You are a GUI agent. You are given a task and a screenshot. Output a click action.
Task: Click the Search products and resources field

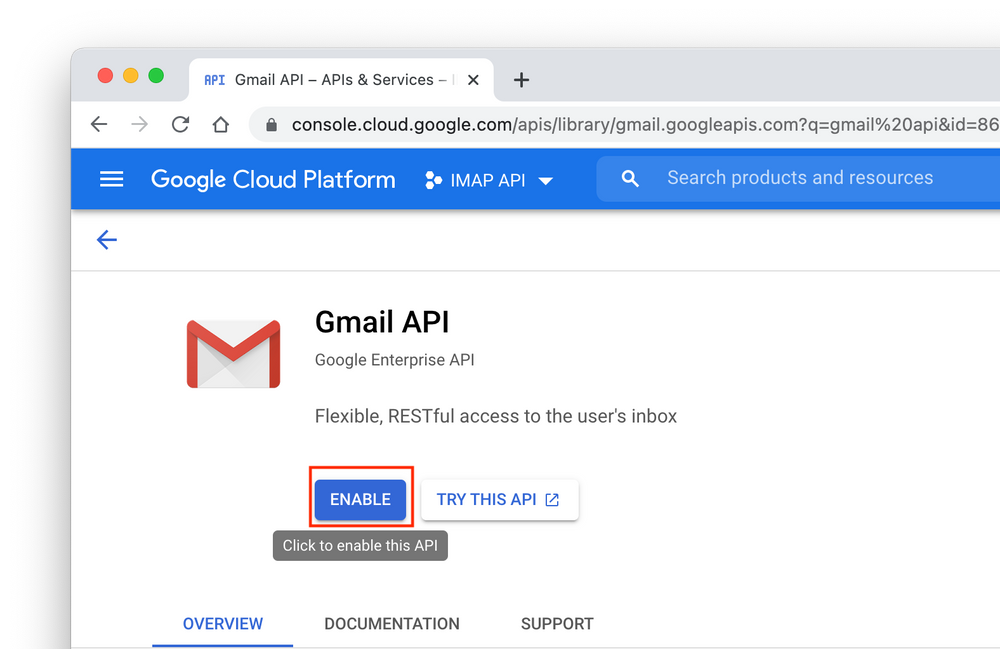tap(799, 177)
